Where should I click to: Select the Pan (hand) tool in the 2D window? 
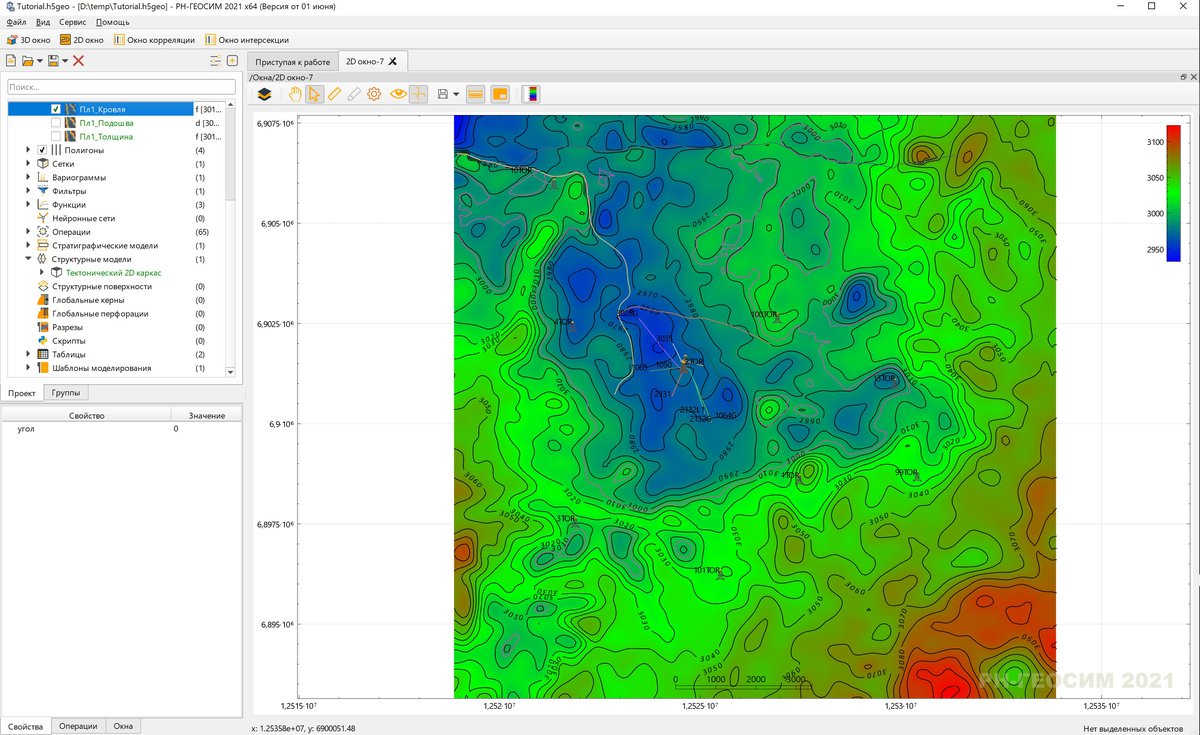click(296, 94)
